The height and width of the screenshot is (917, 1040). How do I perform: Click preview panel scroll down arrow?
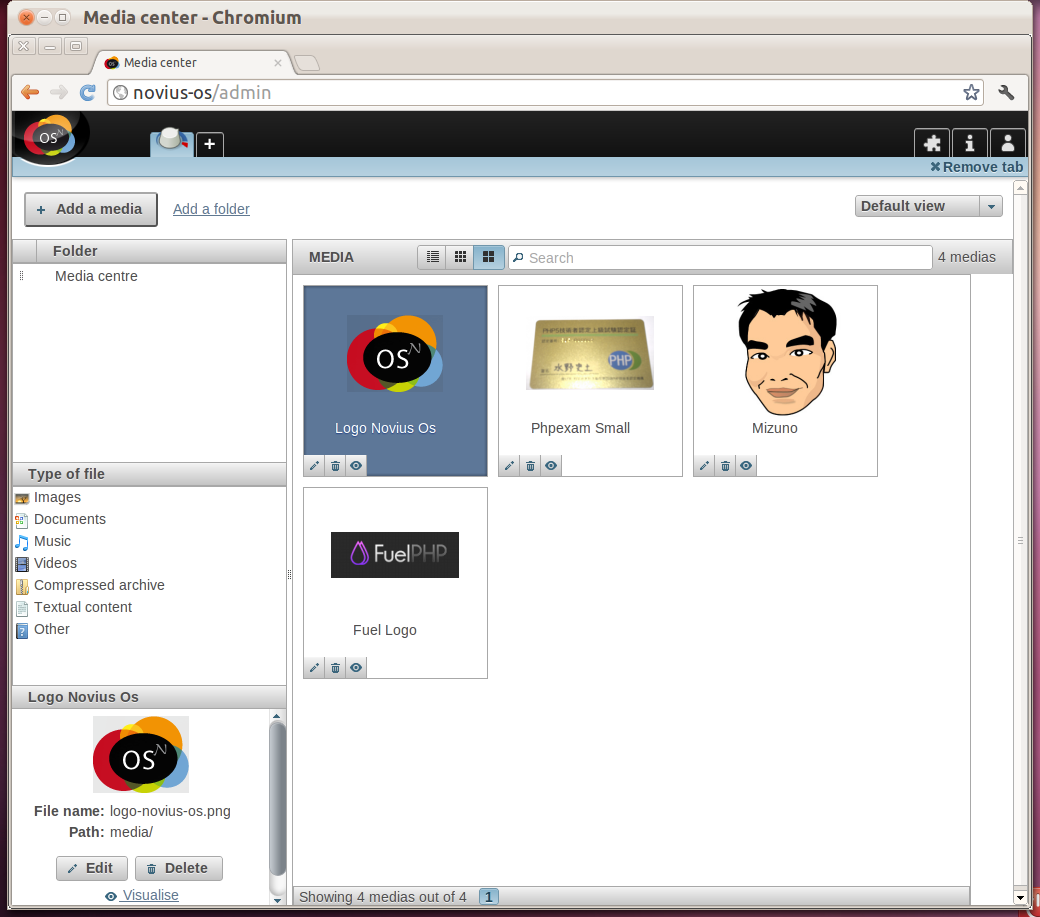point(277,900)
